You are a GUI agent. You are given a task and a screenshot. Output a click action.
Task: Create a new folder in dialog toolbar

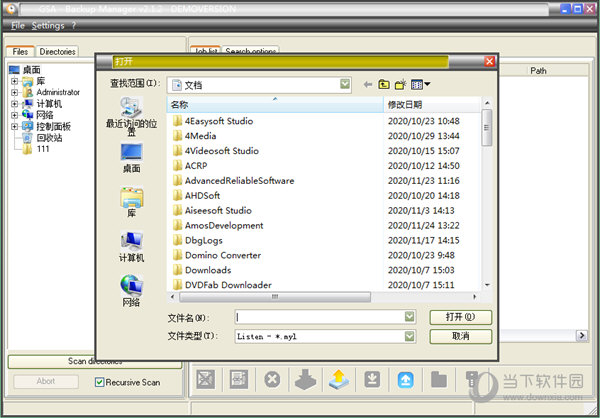tap(400, 85)
